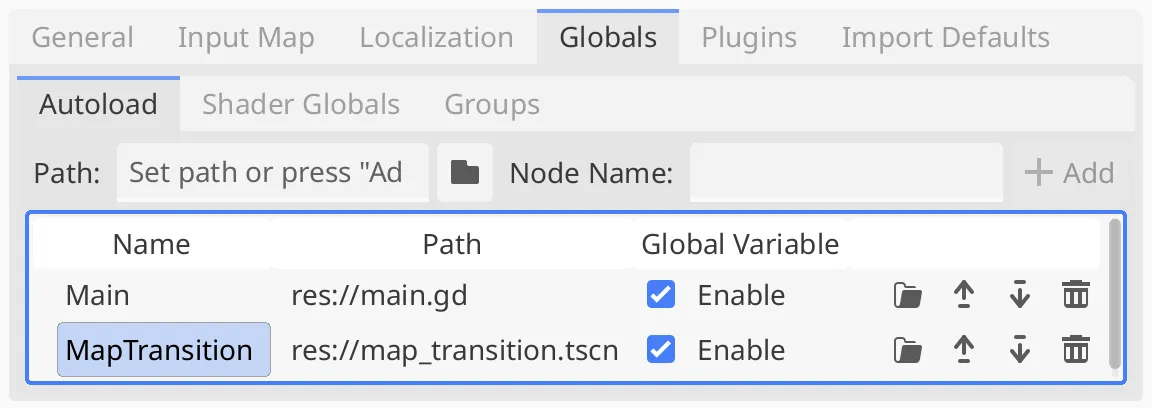Image resolution: width=1152 pixels, height=408 pixels.
Task: Open file location for MapTransition autoload
Action: 907,350
